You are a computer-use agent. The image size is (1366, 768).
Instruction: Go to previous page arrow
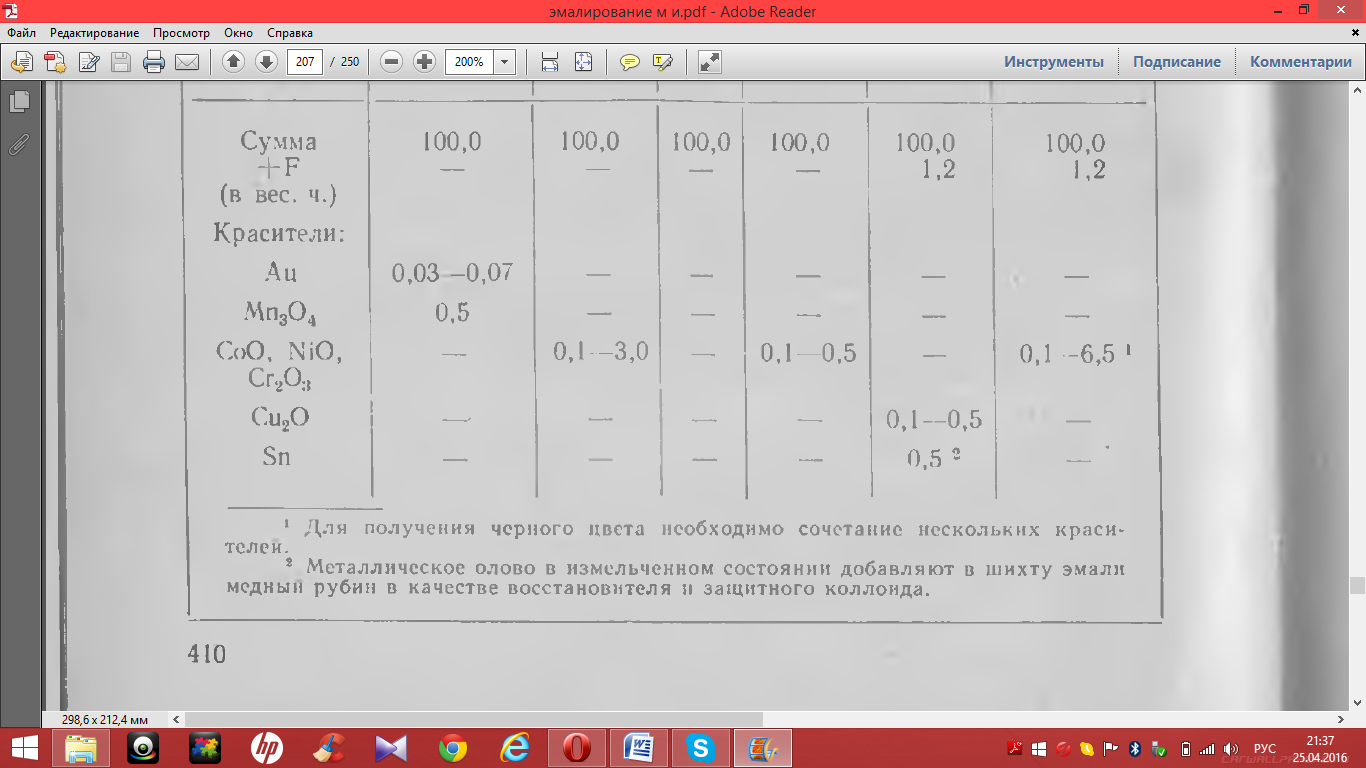coord(233,62)
